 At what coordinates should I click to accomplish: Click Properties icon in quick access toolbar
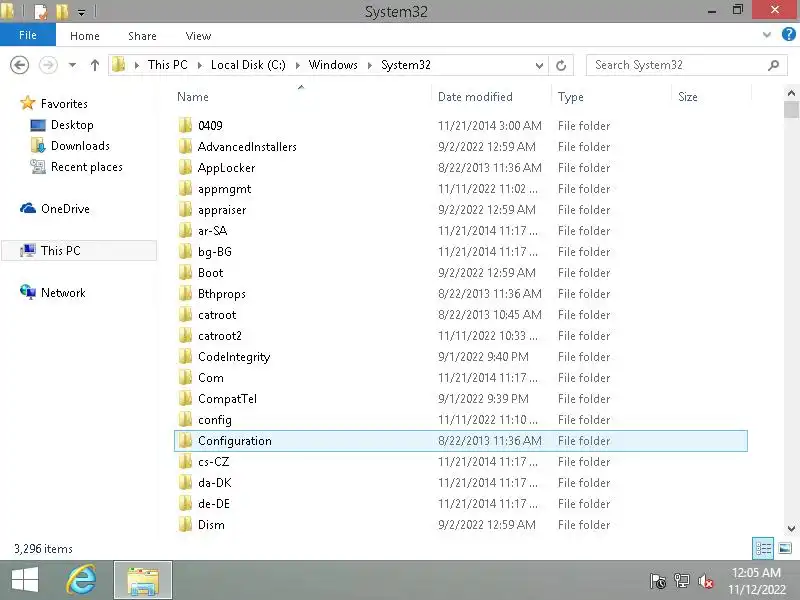40,12
